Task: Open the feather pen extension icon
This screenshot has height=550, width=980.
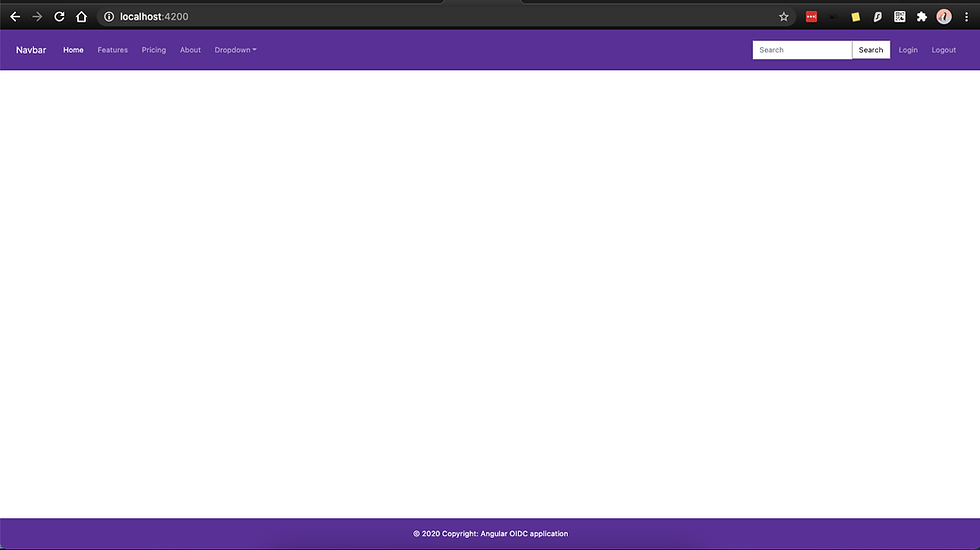Action: [x=878, y=17]
